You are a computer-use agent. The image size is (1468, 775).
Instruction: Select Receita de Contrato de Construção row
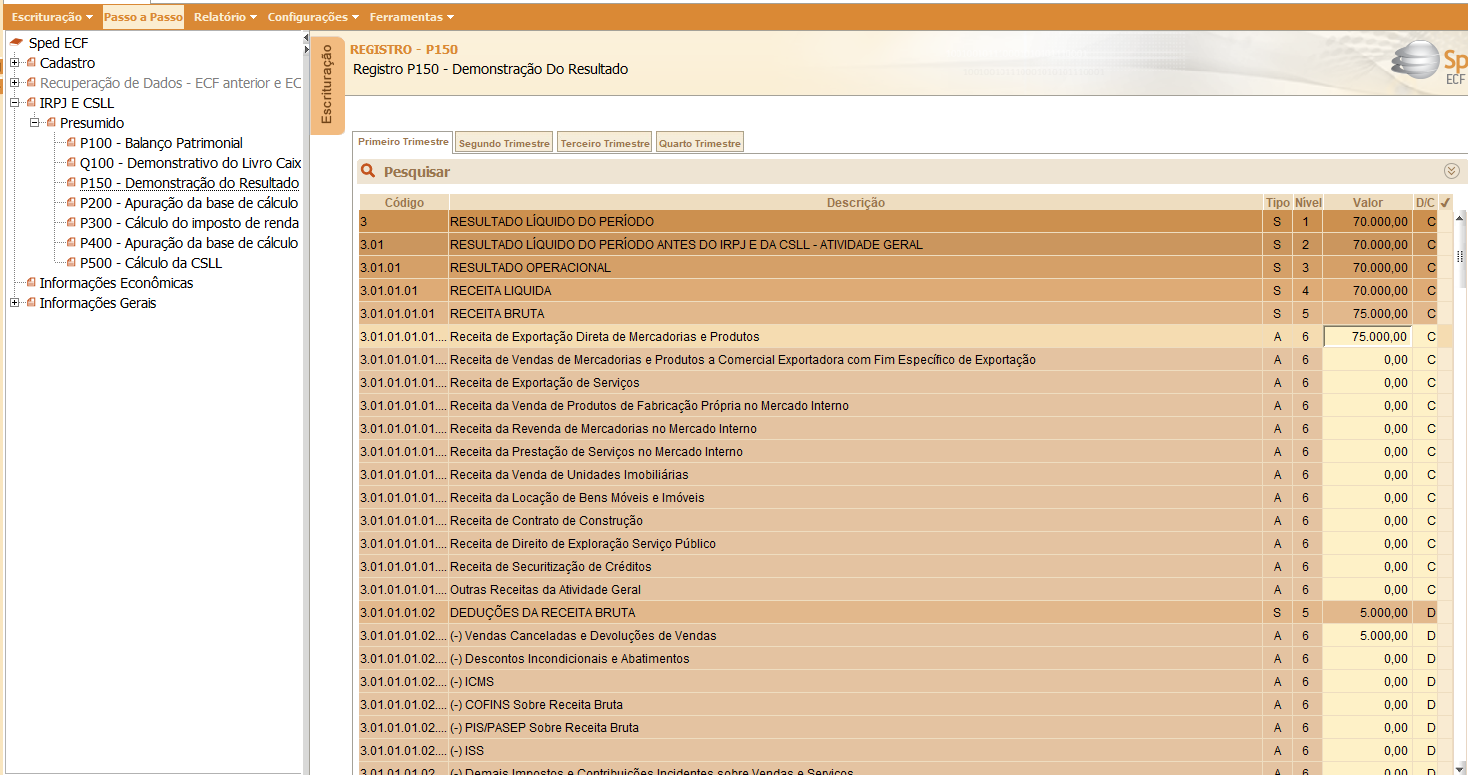click(905, 521)
